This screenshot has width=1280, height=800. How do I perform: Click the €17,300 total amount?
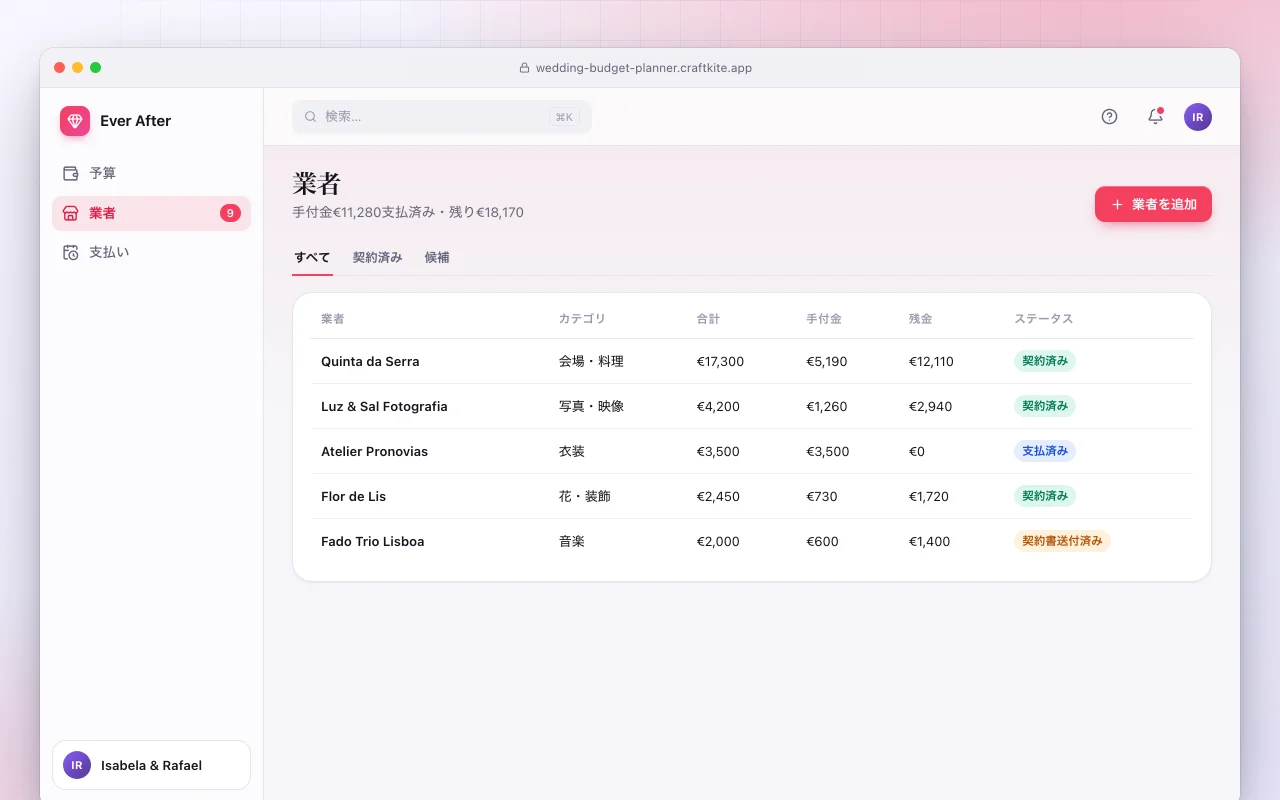[x=720, y=362]
